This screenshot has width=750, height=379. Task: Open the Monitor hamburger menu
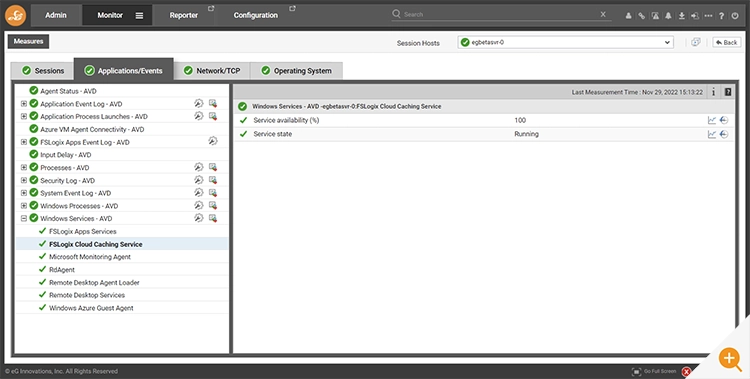coord(139,15)
